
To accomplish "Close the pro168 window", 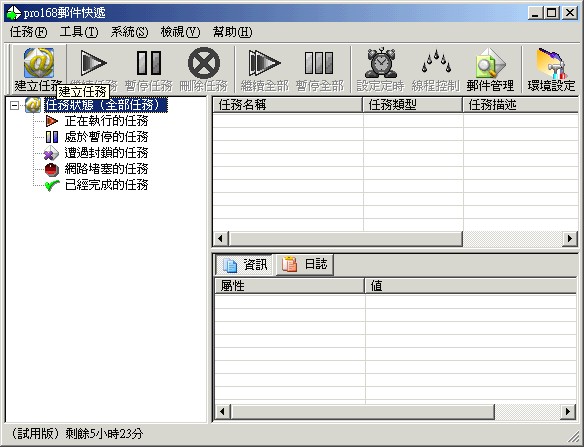I will [569, 13].
